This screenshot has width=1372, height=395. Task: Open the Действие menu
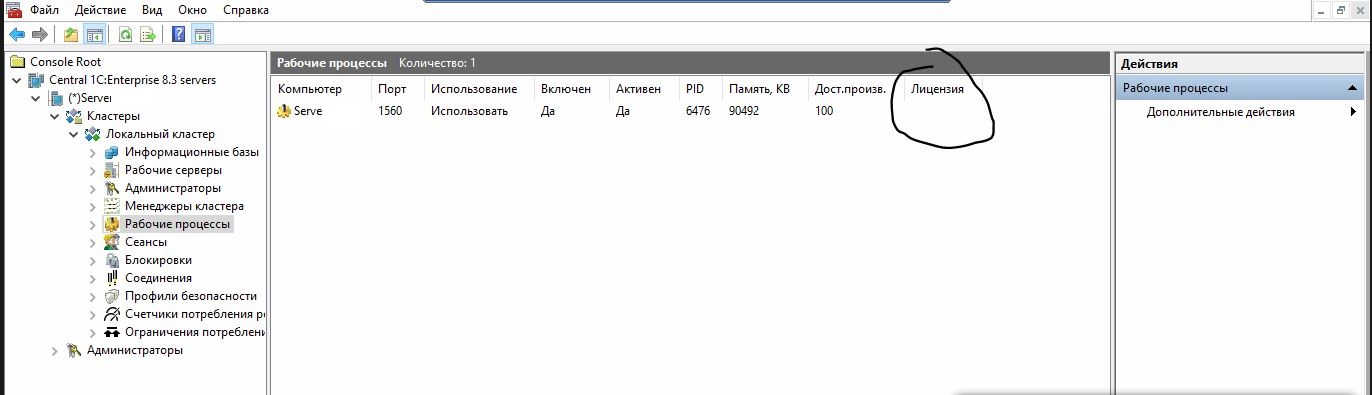point(100,10)
